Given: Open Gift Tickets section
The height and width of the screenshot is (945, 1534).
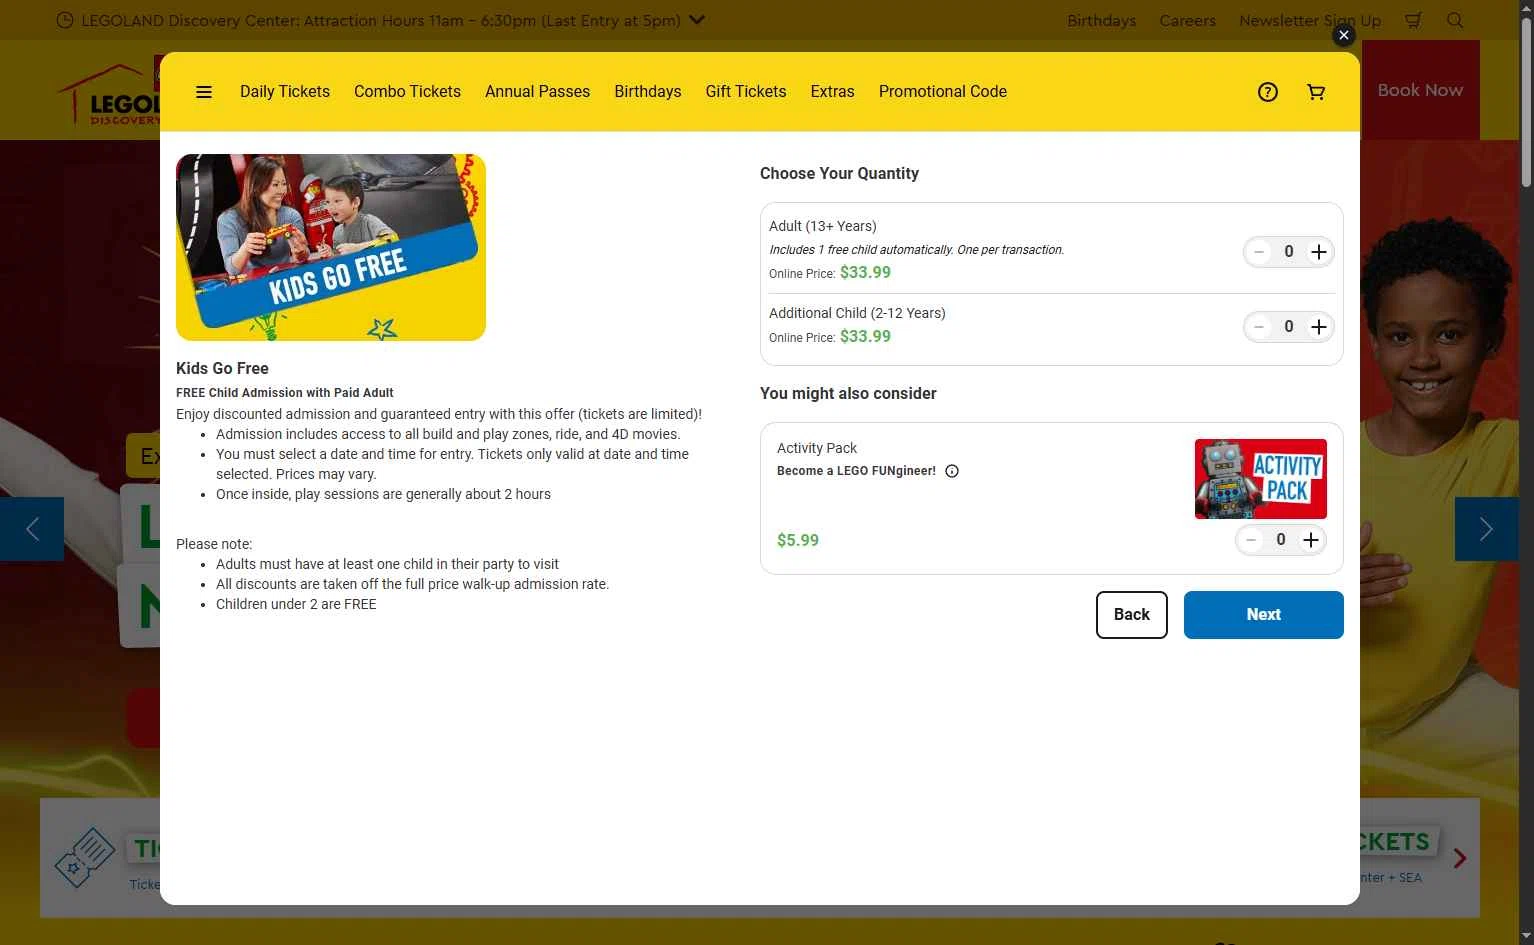Looking at the screenshot, I should click(x=746, y=92).
